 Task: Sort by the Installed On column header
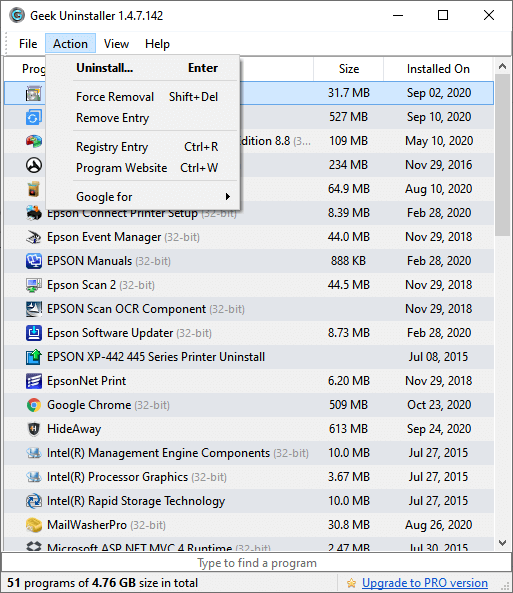438,69
